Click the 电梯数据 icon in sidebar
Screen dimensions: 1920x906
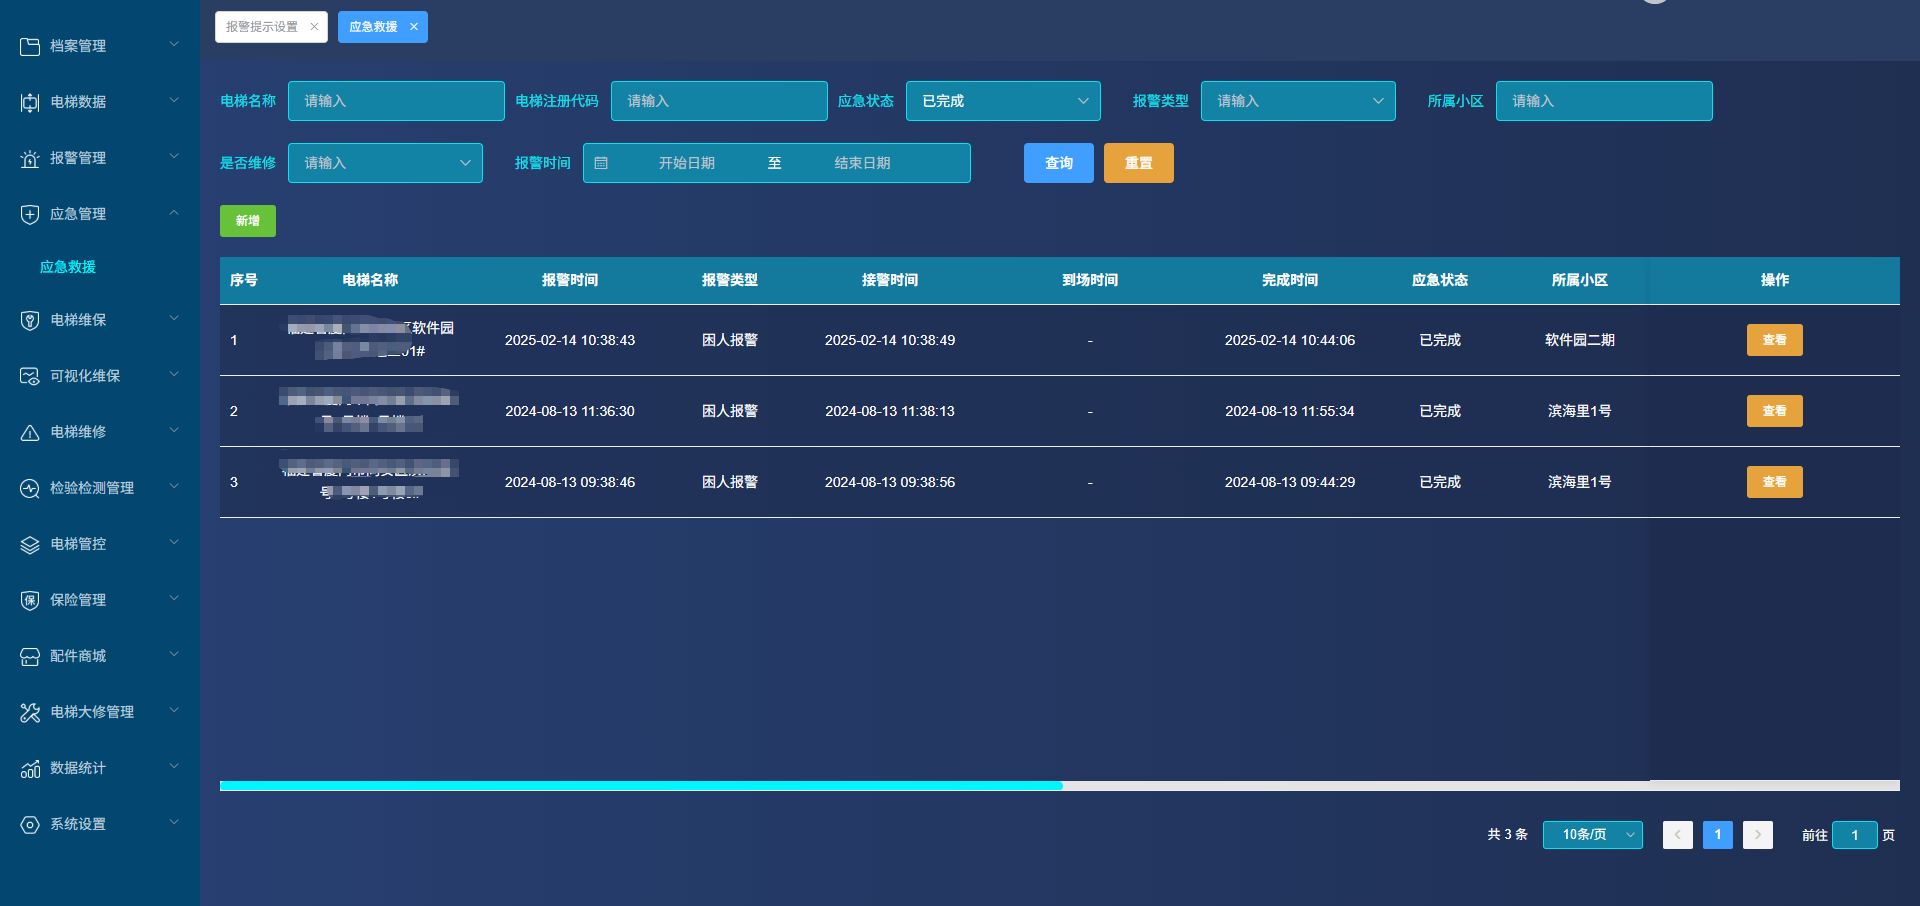coord(30,102)
